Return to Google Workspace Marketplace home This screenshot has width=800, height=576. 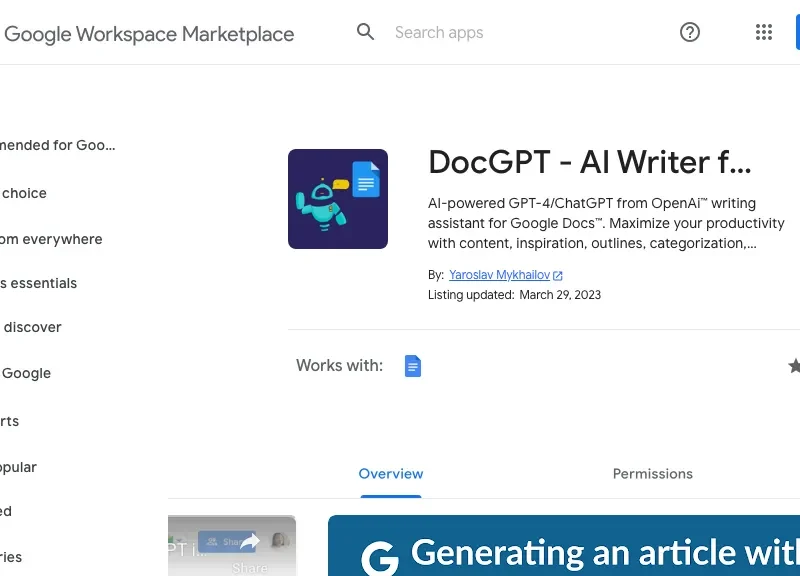(x=150, y=33)
